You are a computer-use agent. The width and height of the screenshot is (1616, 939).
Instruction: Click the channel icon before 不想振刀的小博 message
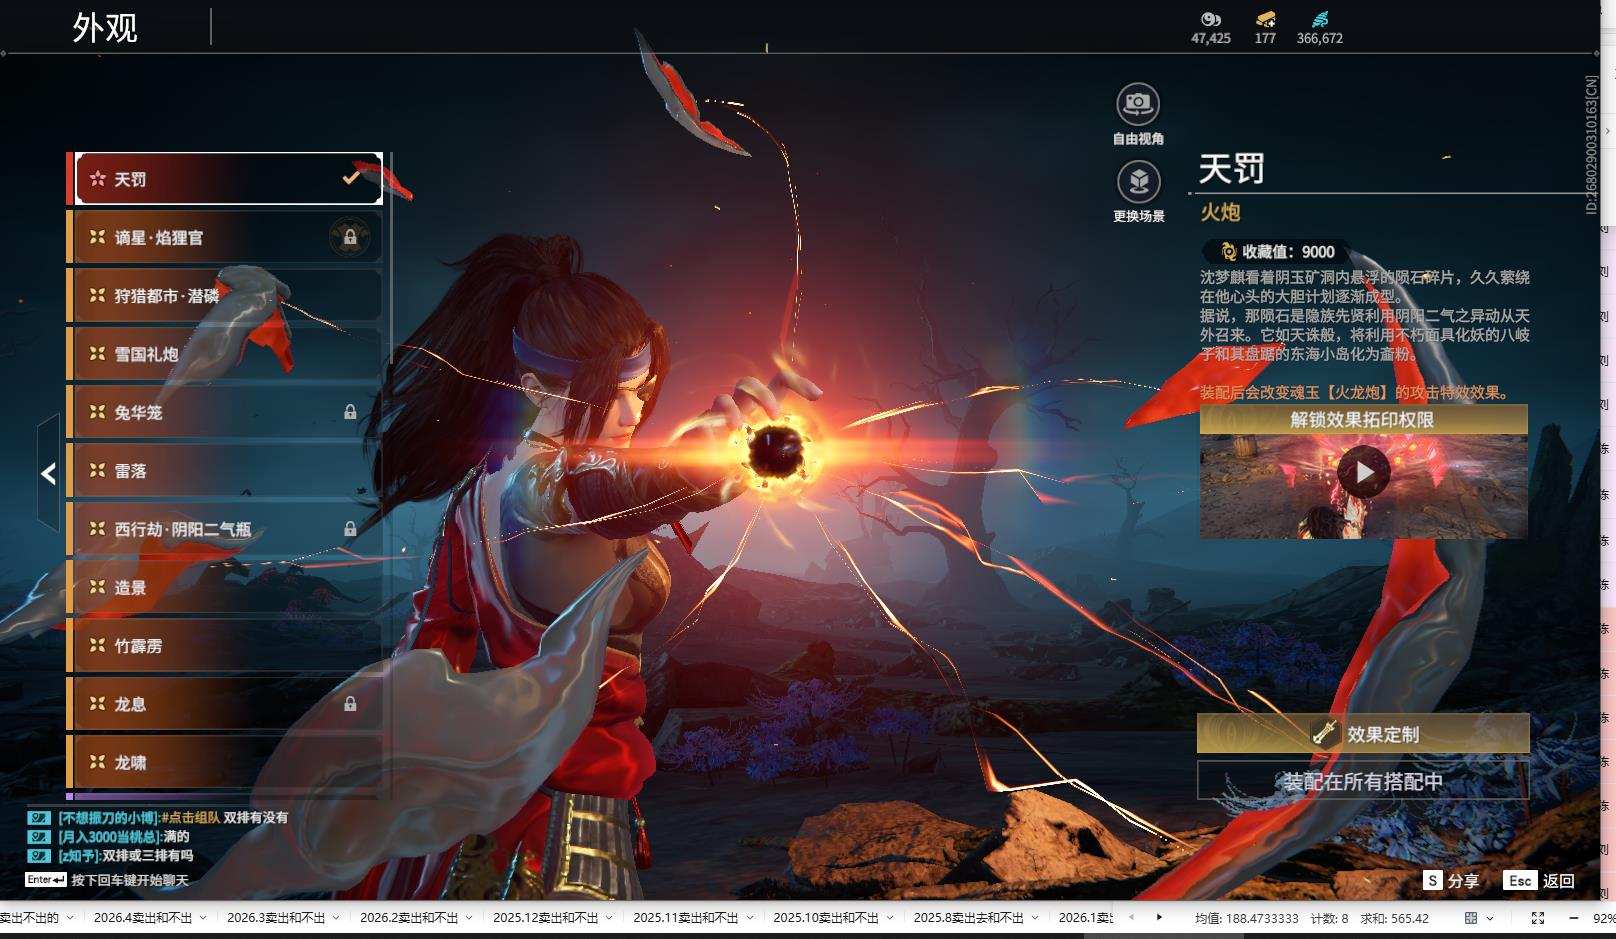[39, 818]
